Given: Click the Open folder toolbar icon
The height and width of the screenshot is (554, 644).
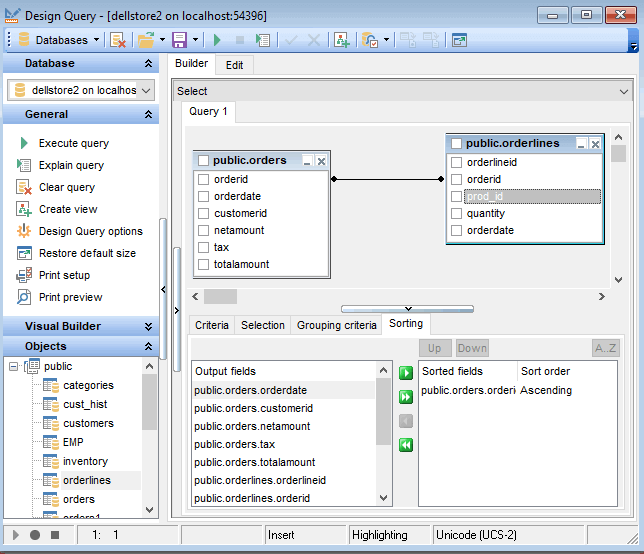Looking at the screenshot, I should coord(146,40).
